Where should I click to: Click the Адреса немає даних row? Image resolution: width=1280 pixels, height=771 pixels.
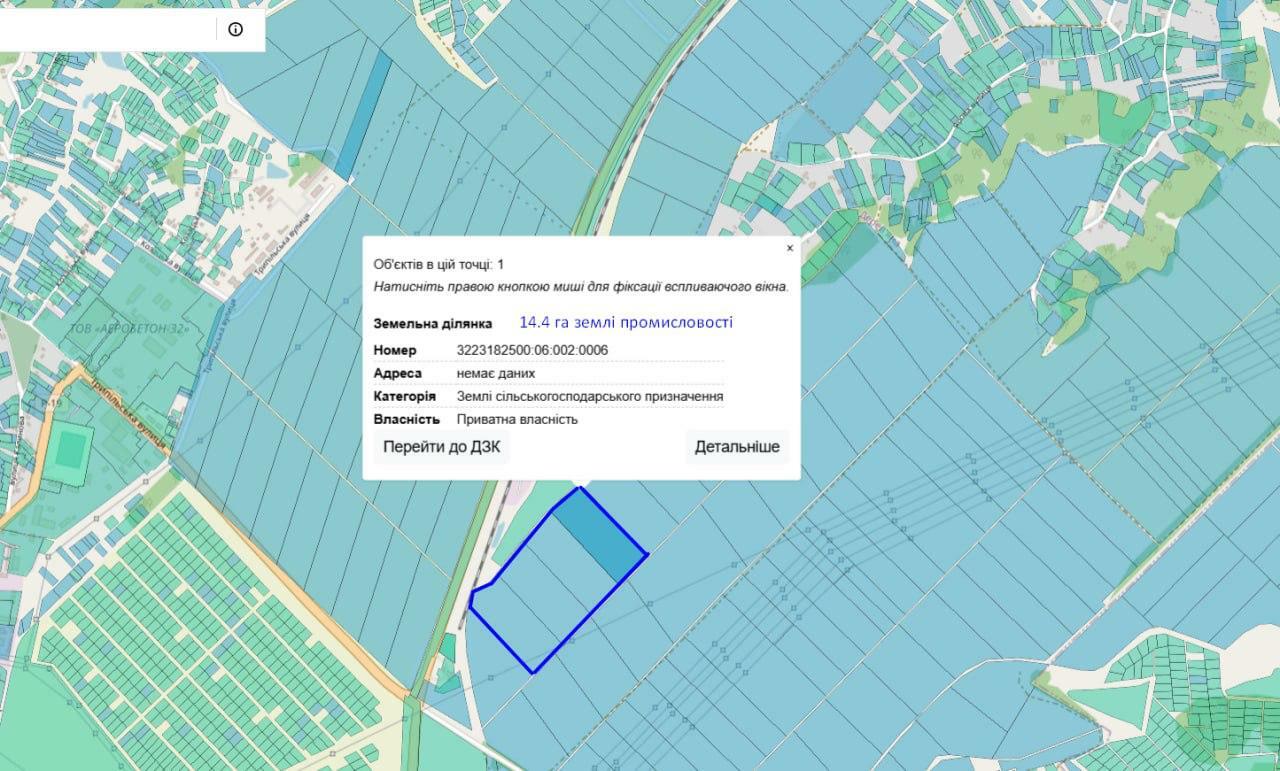point(548,373)
